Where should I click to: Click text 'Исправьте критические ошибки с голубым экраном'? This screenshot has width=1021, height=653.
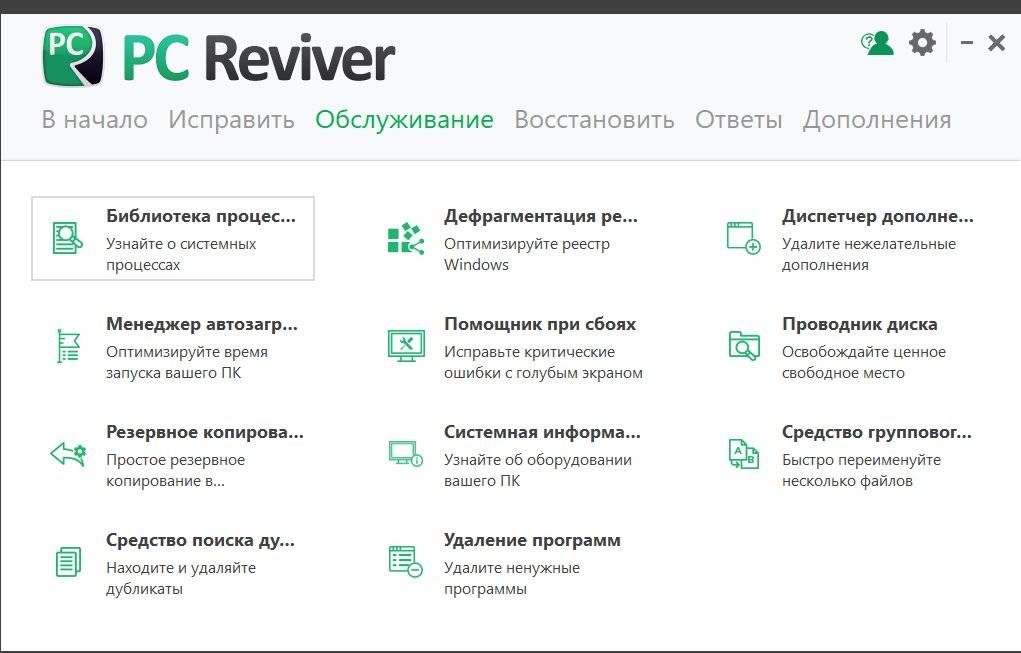pos(543,363)
